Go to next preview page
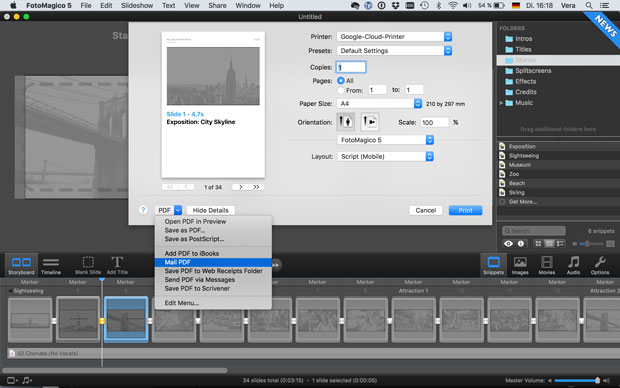Screen dimensions: 620x388 [x=240, y=187]
